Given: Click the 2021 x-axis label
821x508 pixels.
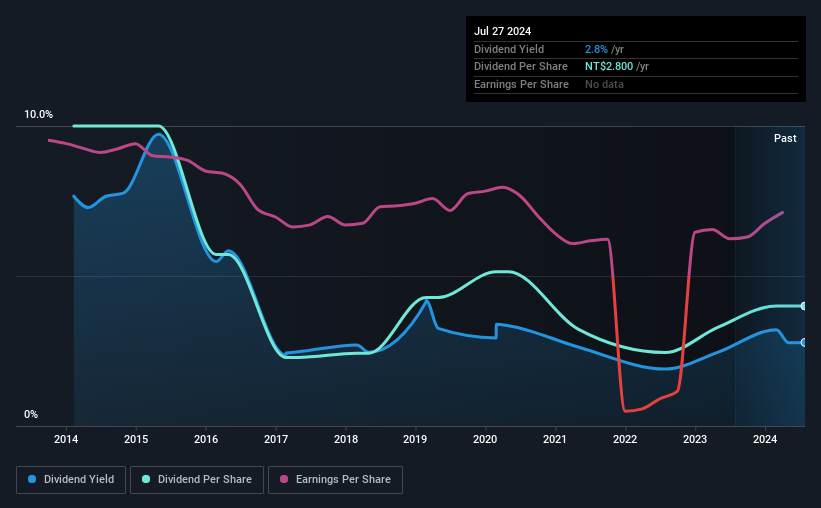Looking at the screenshot, I should (555, 439).
